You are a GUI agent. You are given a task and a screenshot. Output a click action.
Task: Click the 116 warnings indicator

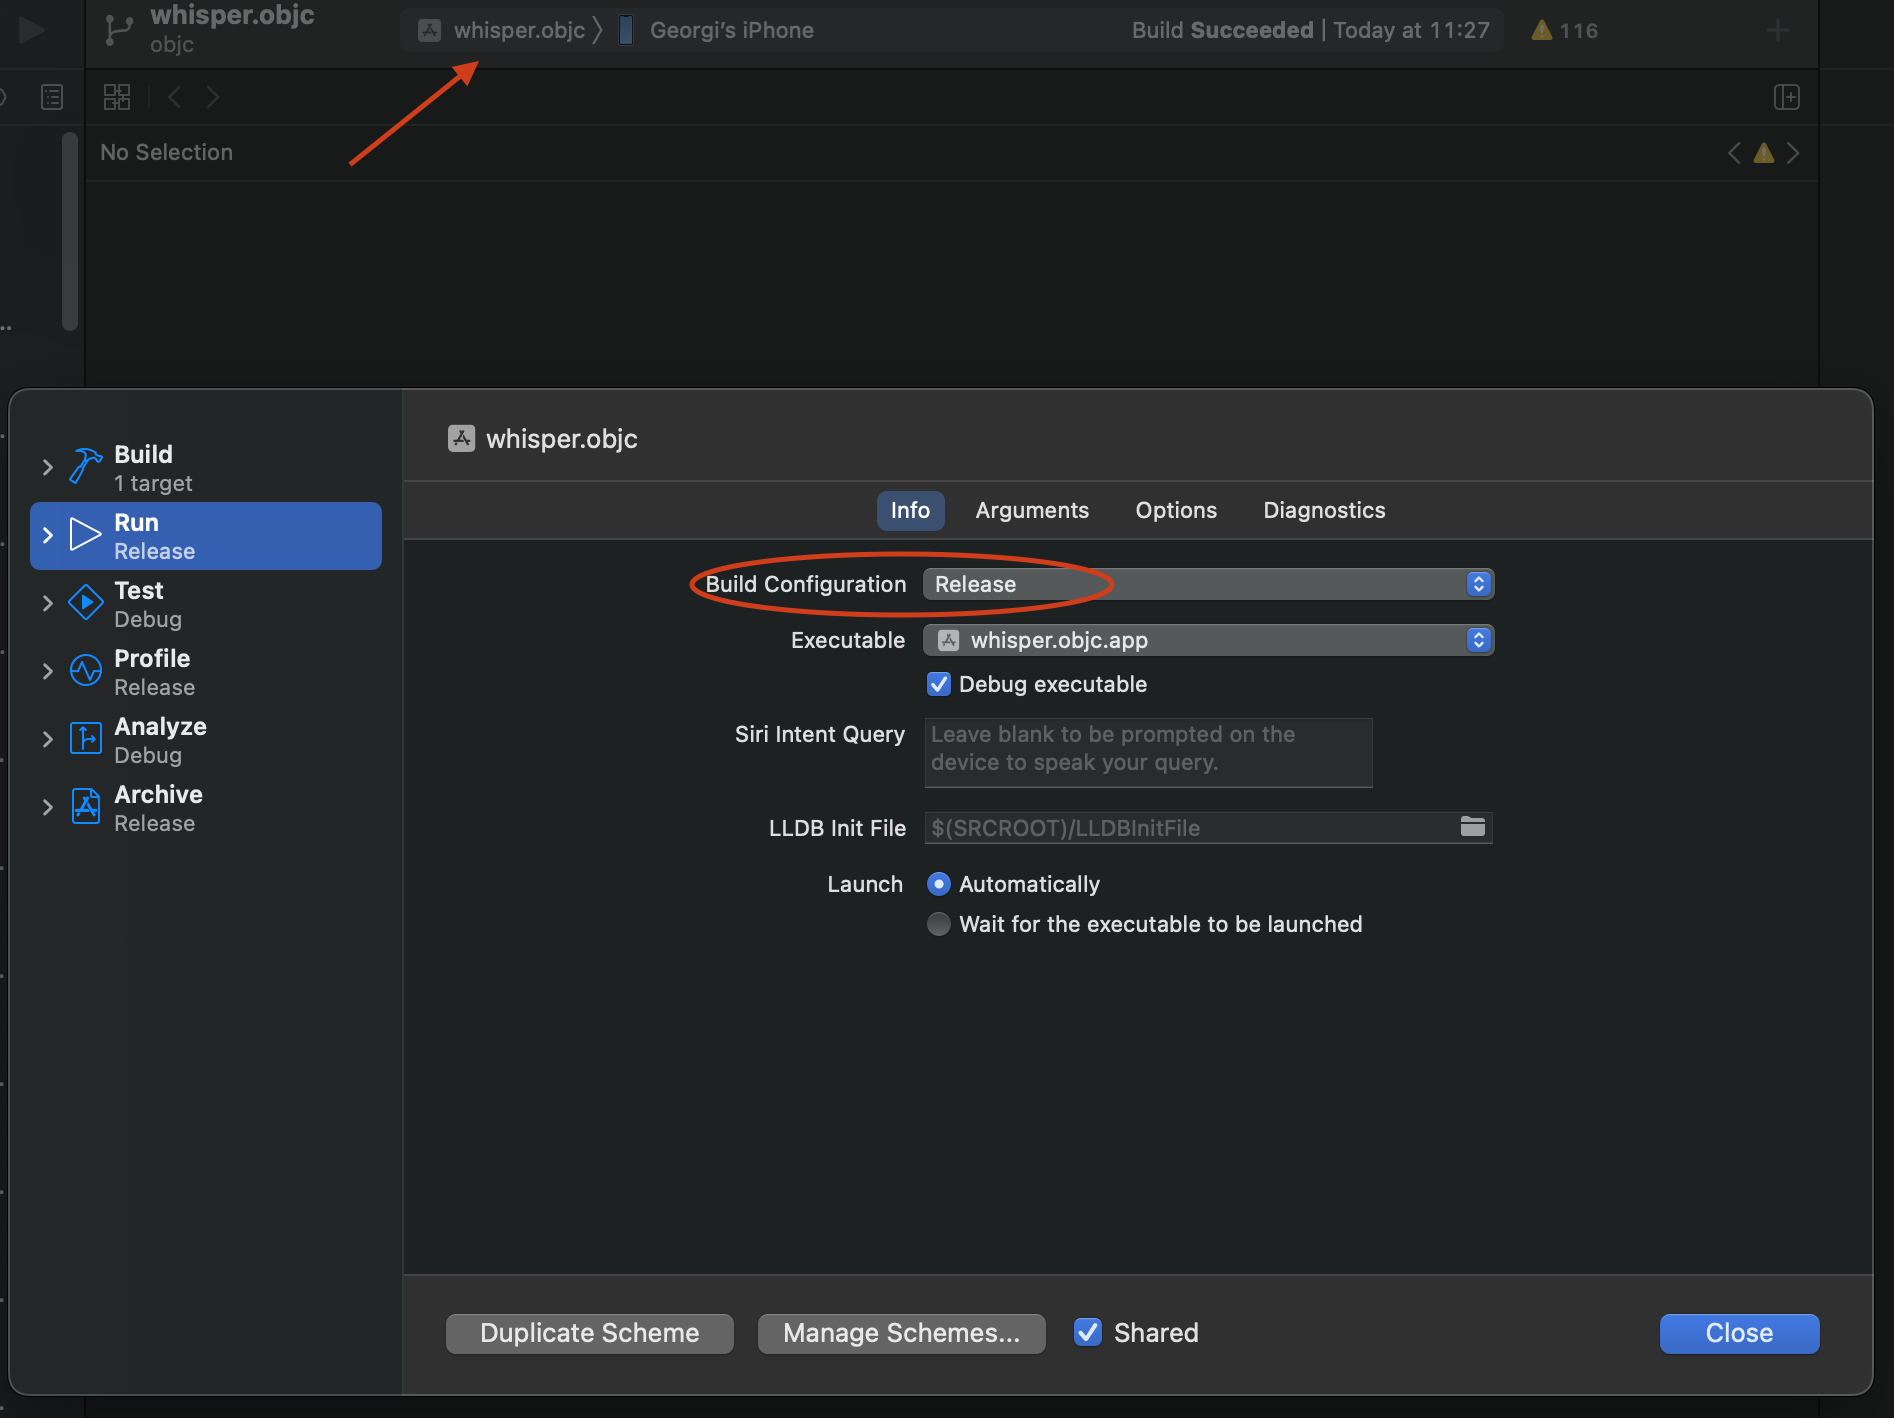tap(1564, 30)
